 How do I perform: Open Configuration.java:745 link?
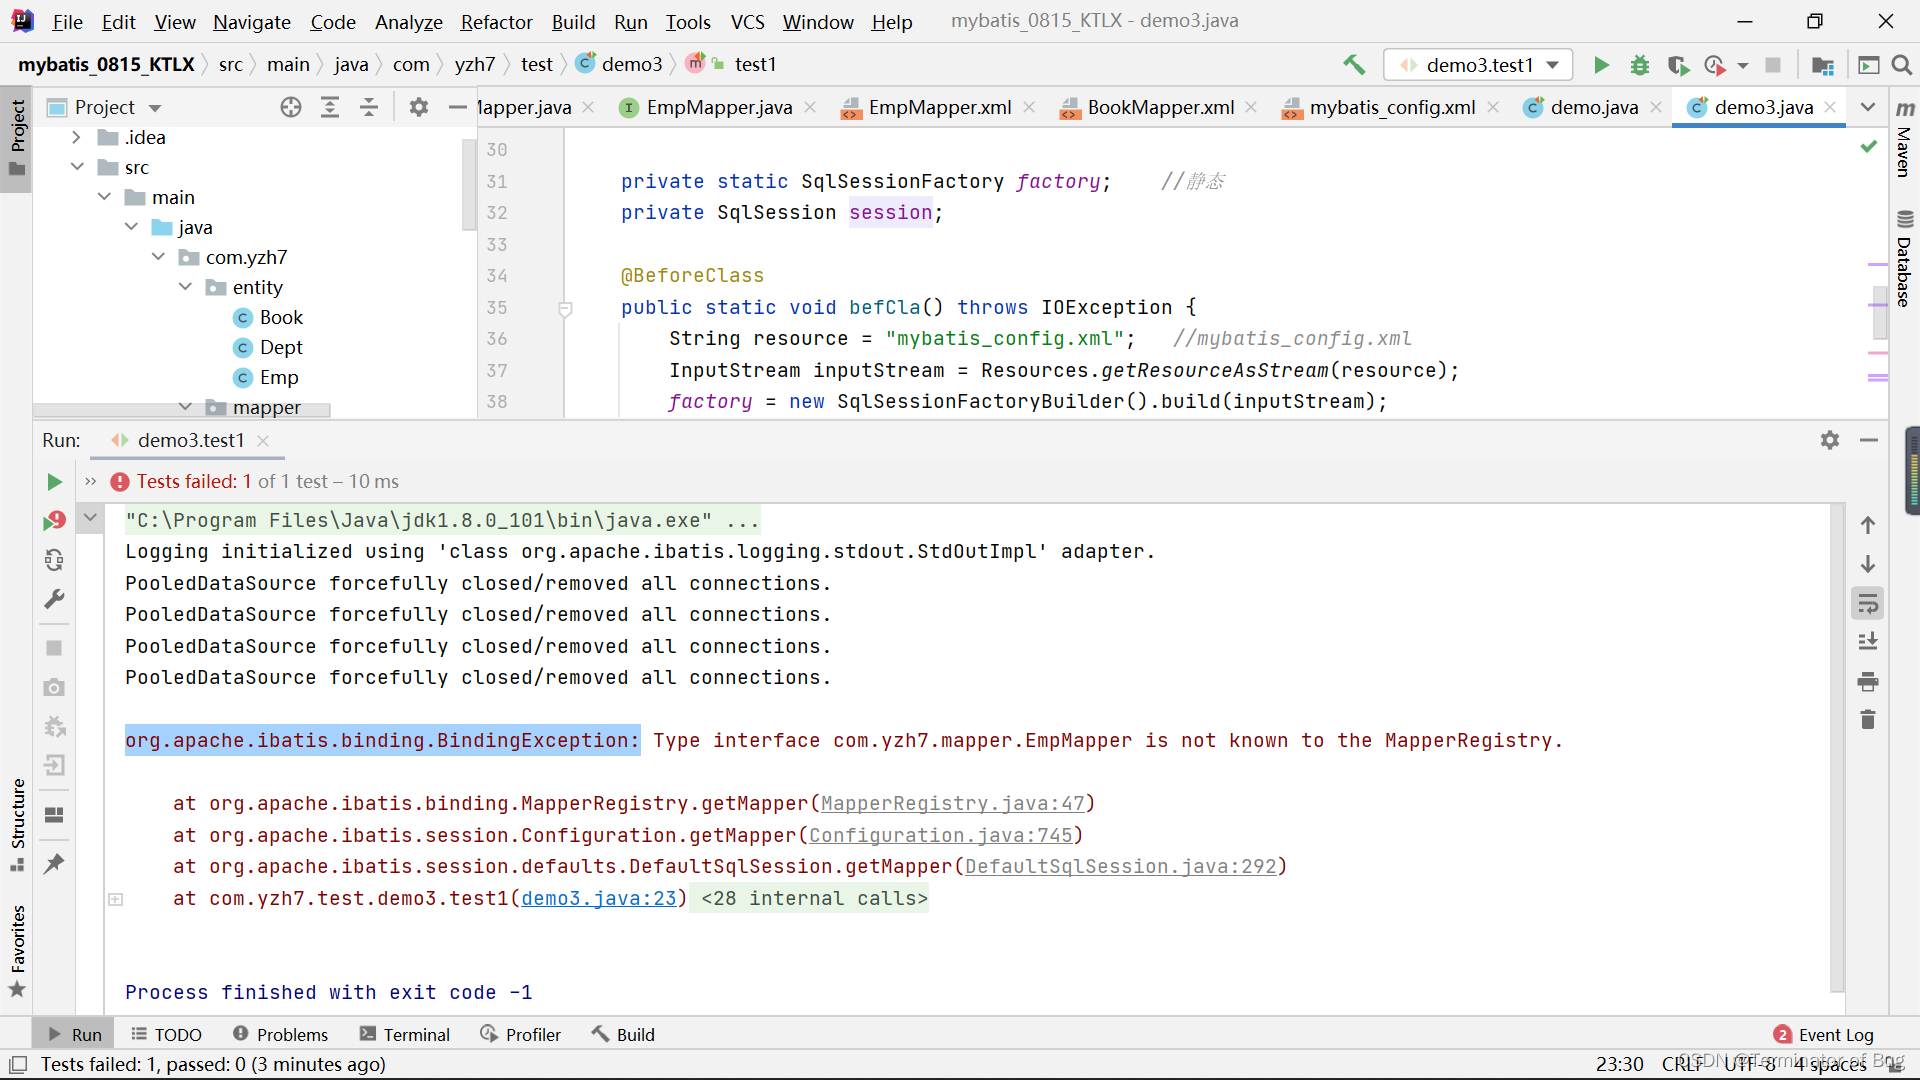(941, 835)
